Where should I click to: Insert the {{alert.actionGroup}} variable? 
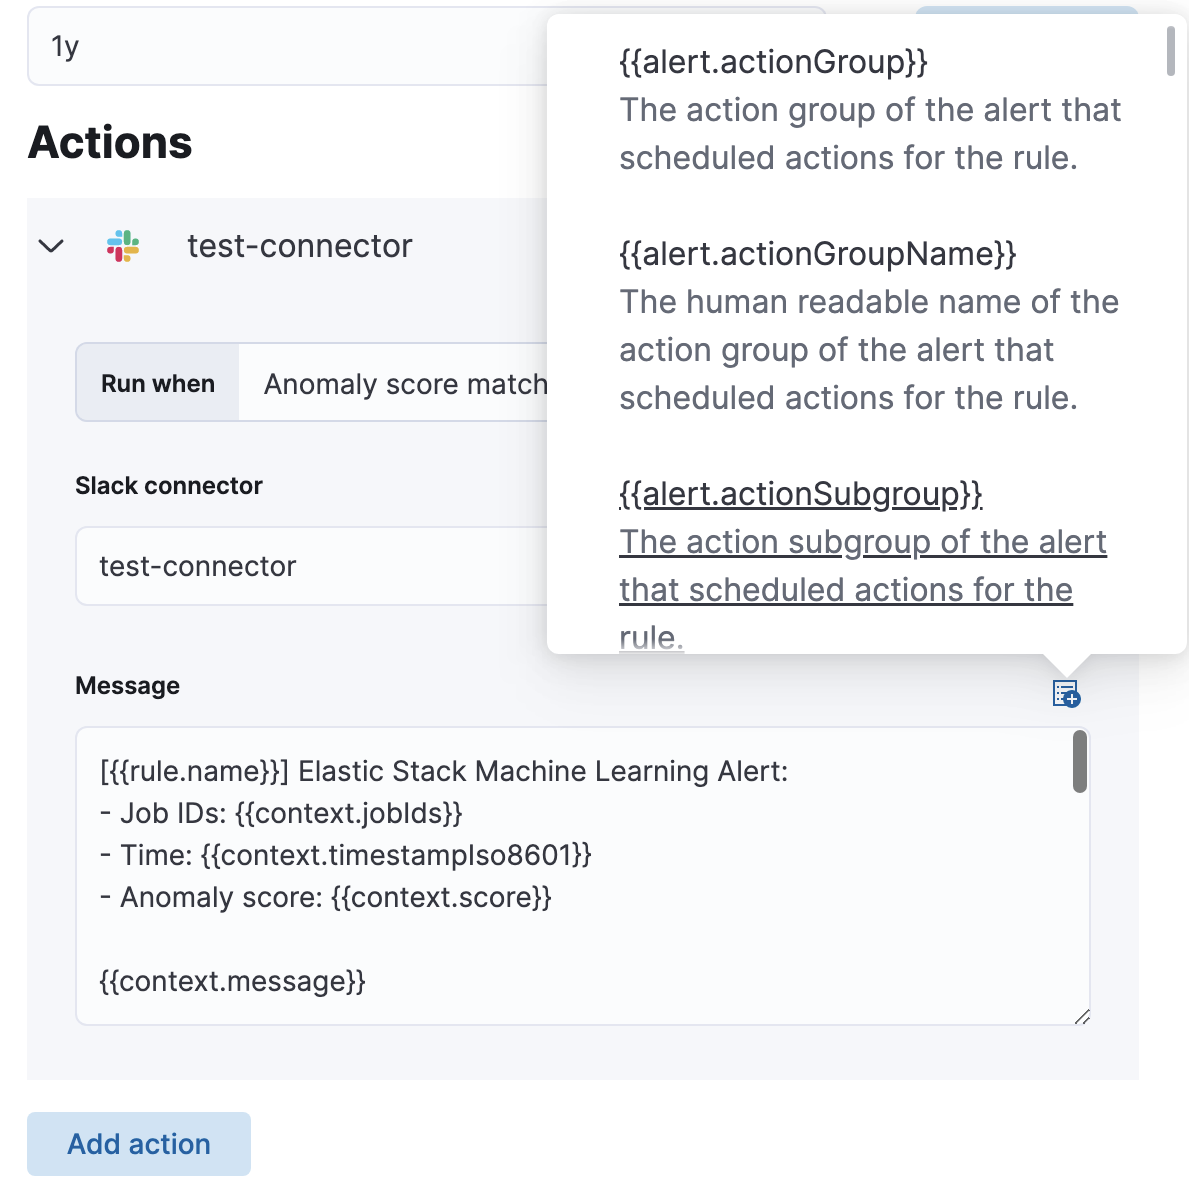click(x=772, y=62)
